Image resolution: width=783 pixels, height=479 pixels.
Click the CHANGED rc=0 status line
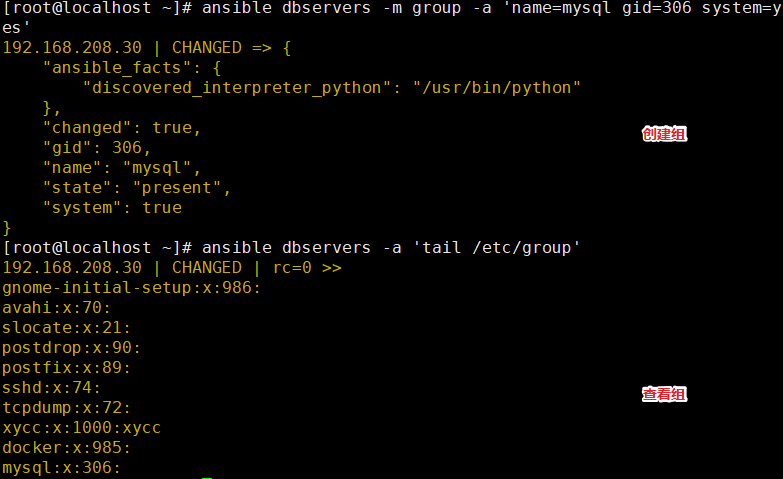coord(172,268)
